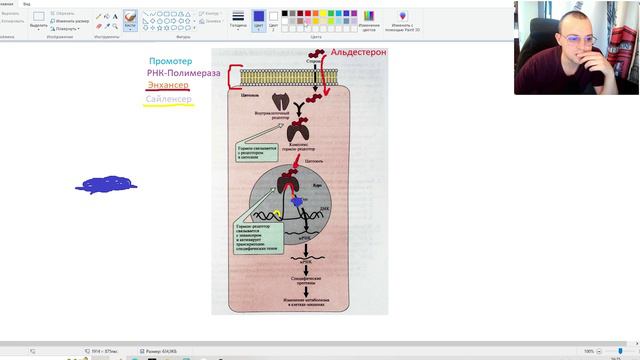This screenshot has height=360, width=640.
Task: Open the Rotate (Повернуть) dropdown
Action: 65,29
